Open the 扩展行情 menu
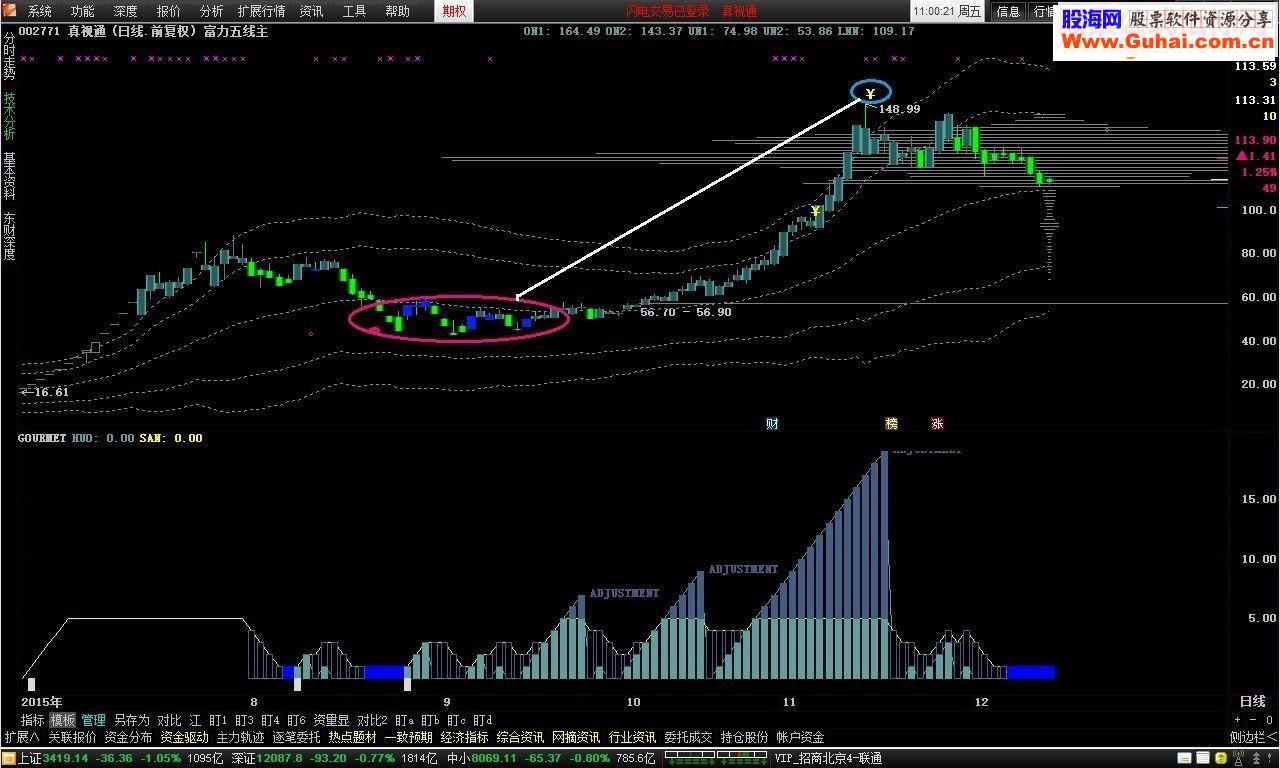 262,11
